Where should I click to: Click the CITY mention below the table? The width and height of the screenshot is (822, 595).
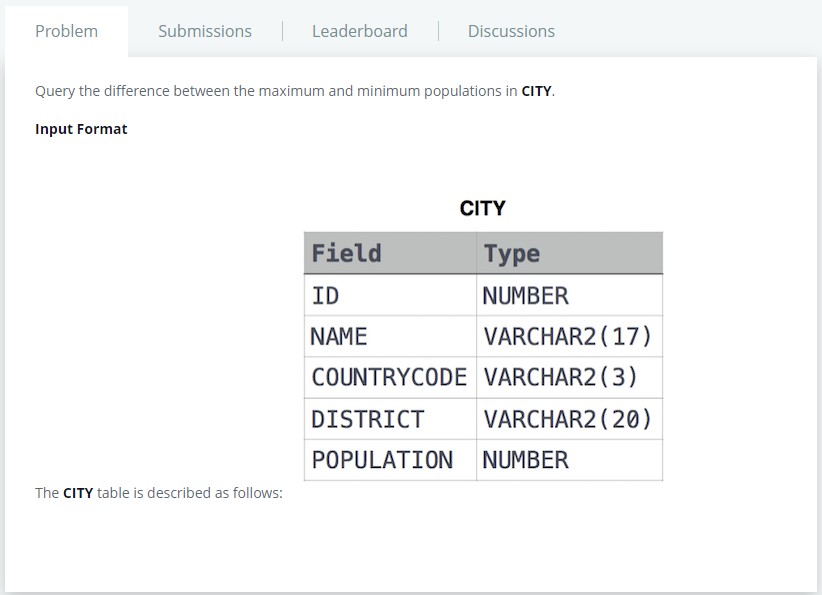point(76,492)
